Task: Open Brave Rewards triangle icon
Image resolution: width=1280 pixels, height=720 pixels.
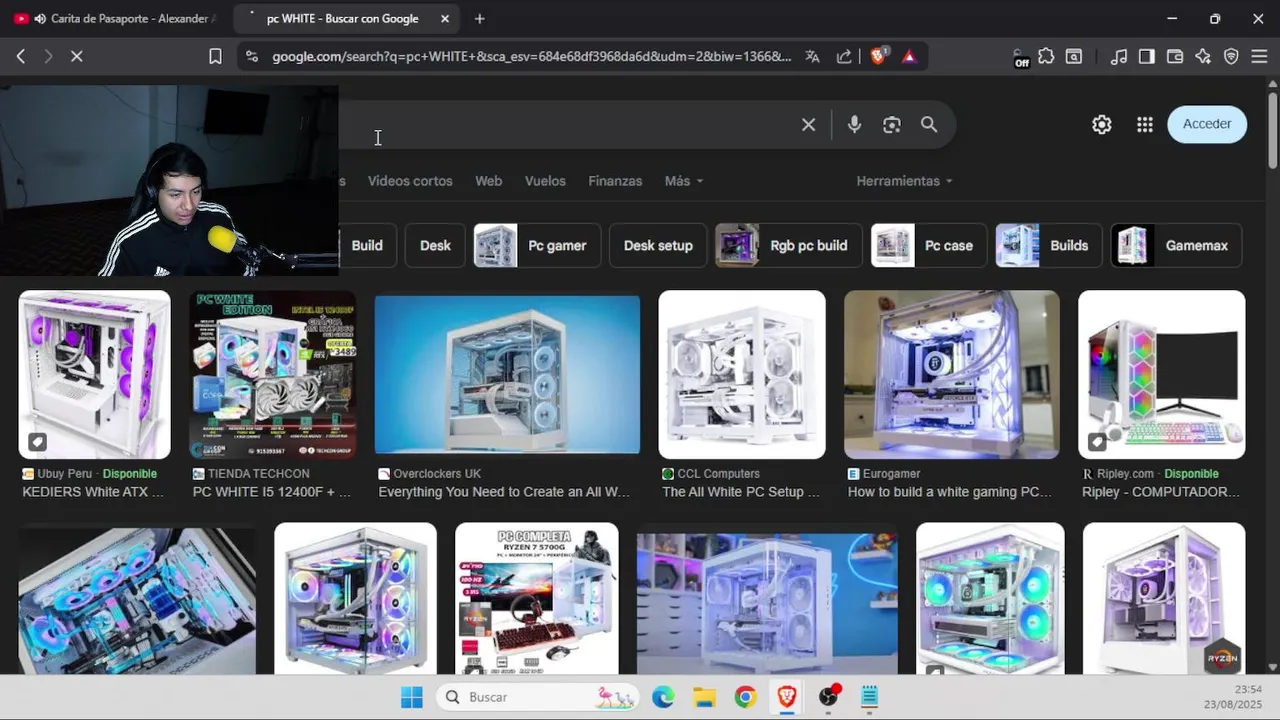Action: [x=908, y=57]
